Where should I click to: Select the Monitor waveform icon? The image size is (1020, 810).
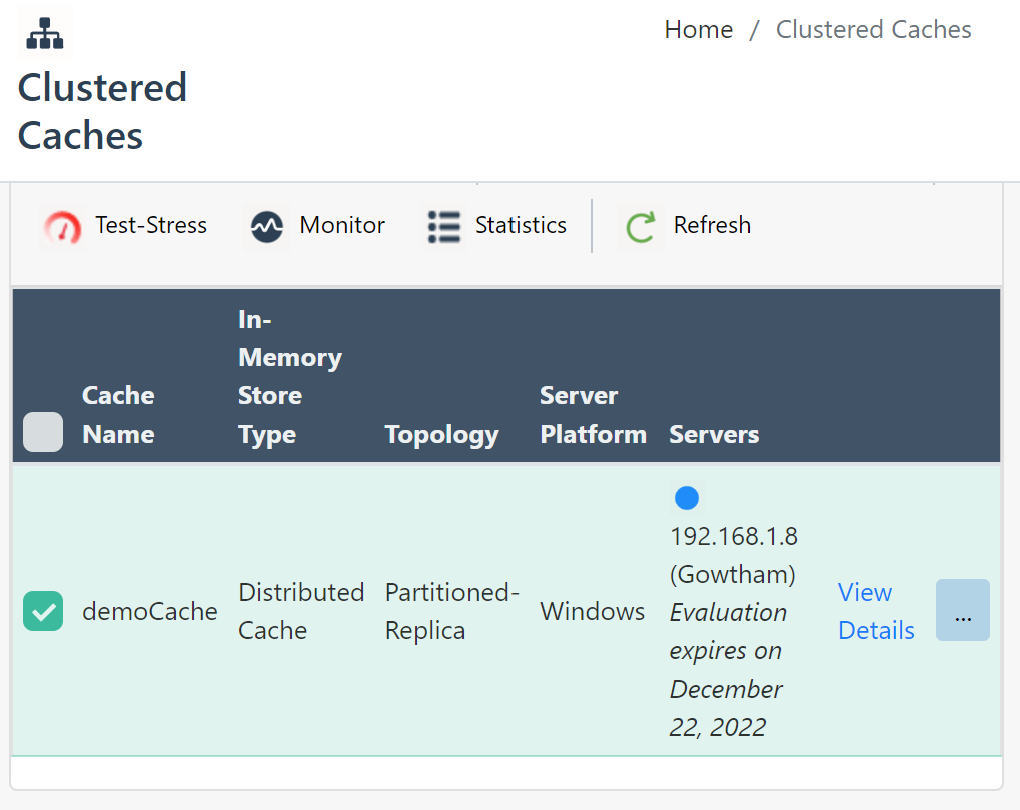pos(266,225)
